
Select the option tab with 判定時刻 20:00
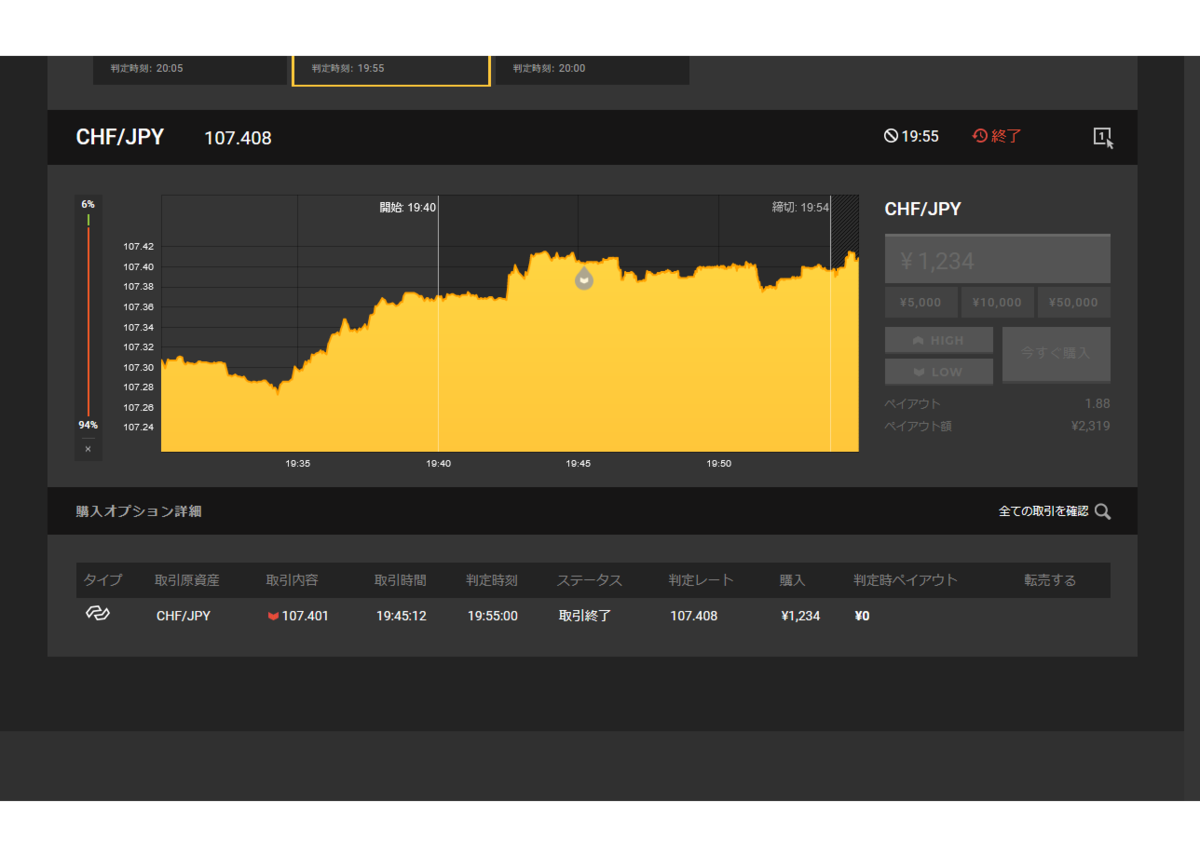[592, 70]
